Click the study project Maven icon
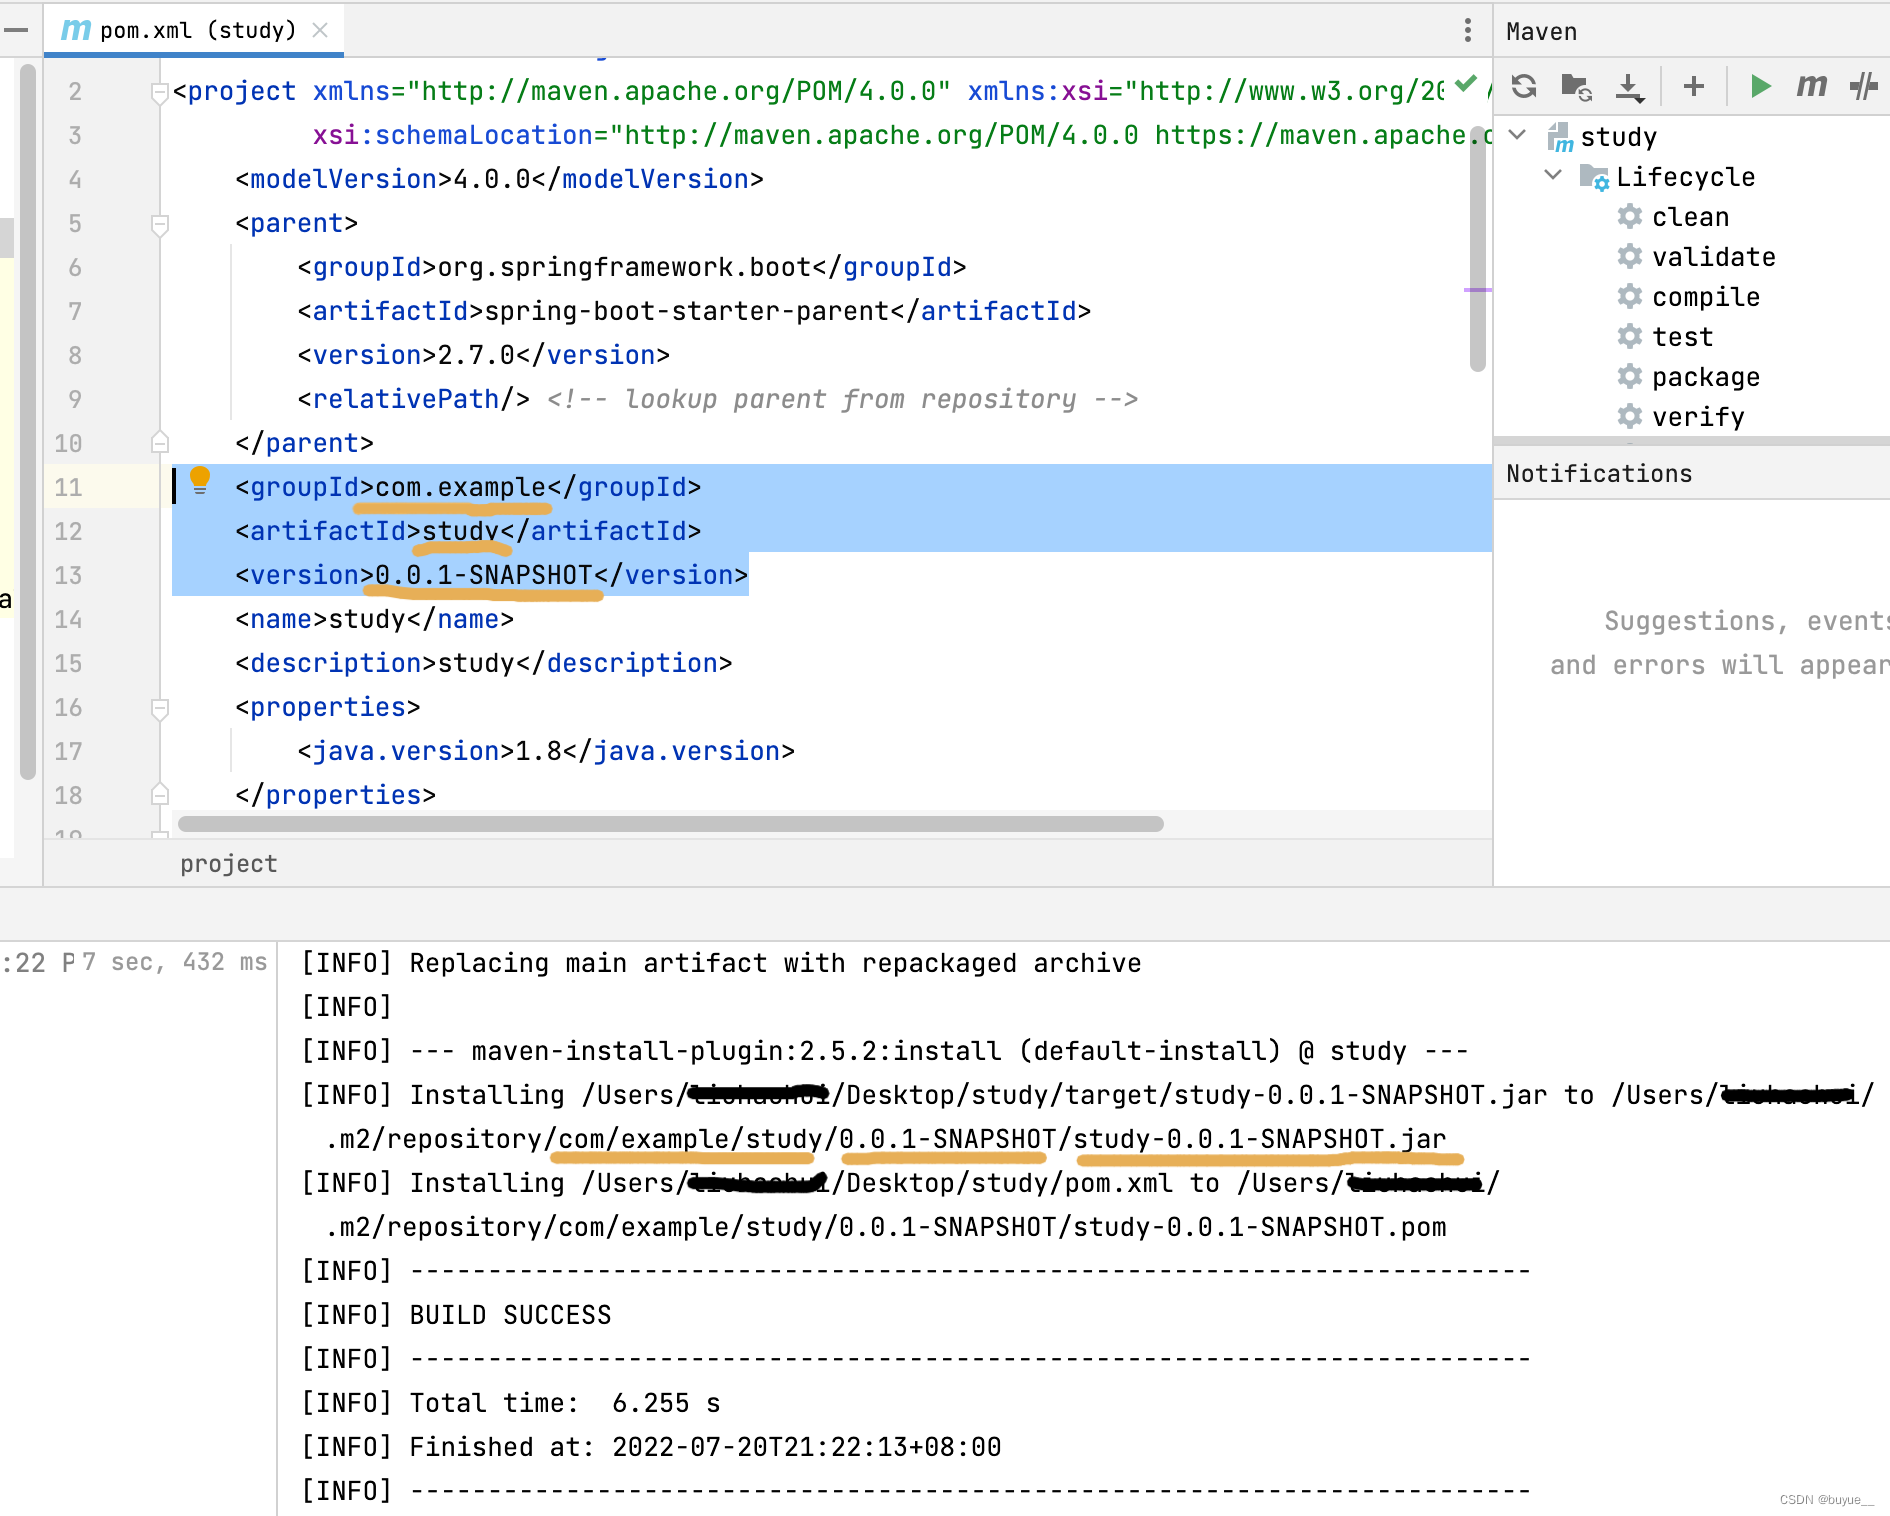 tap(1559, 137)
